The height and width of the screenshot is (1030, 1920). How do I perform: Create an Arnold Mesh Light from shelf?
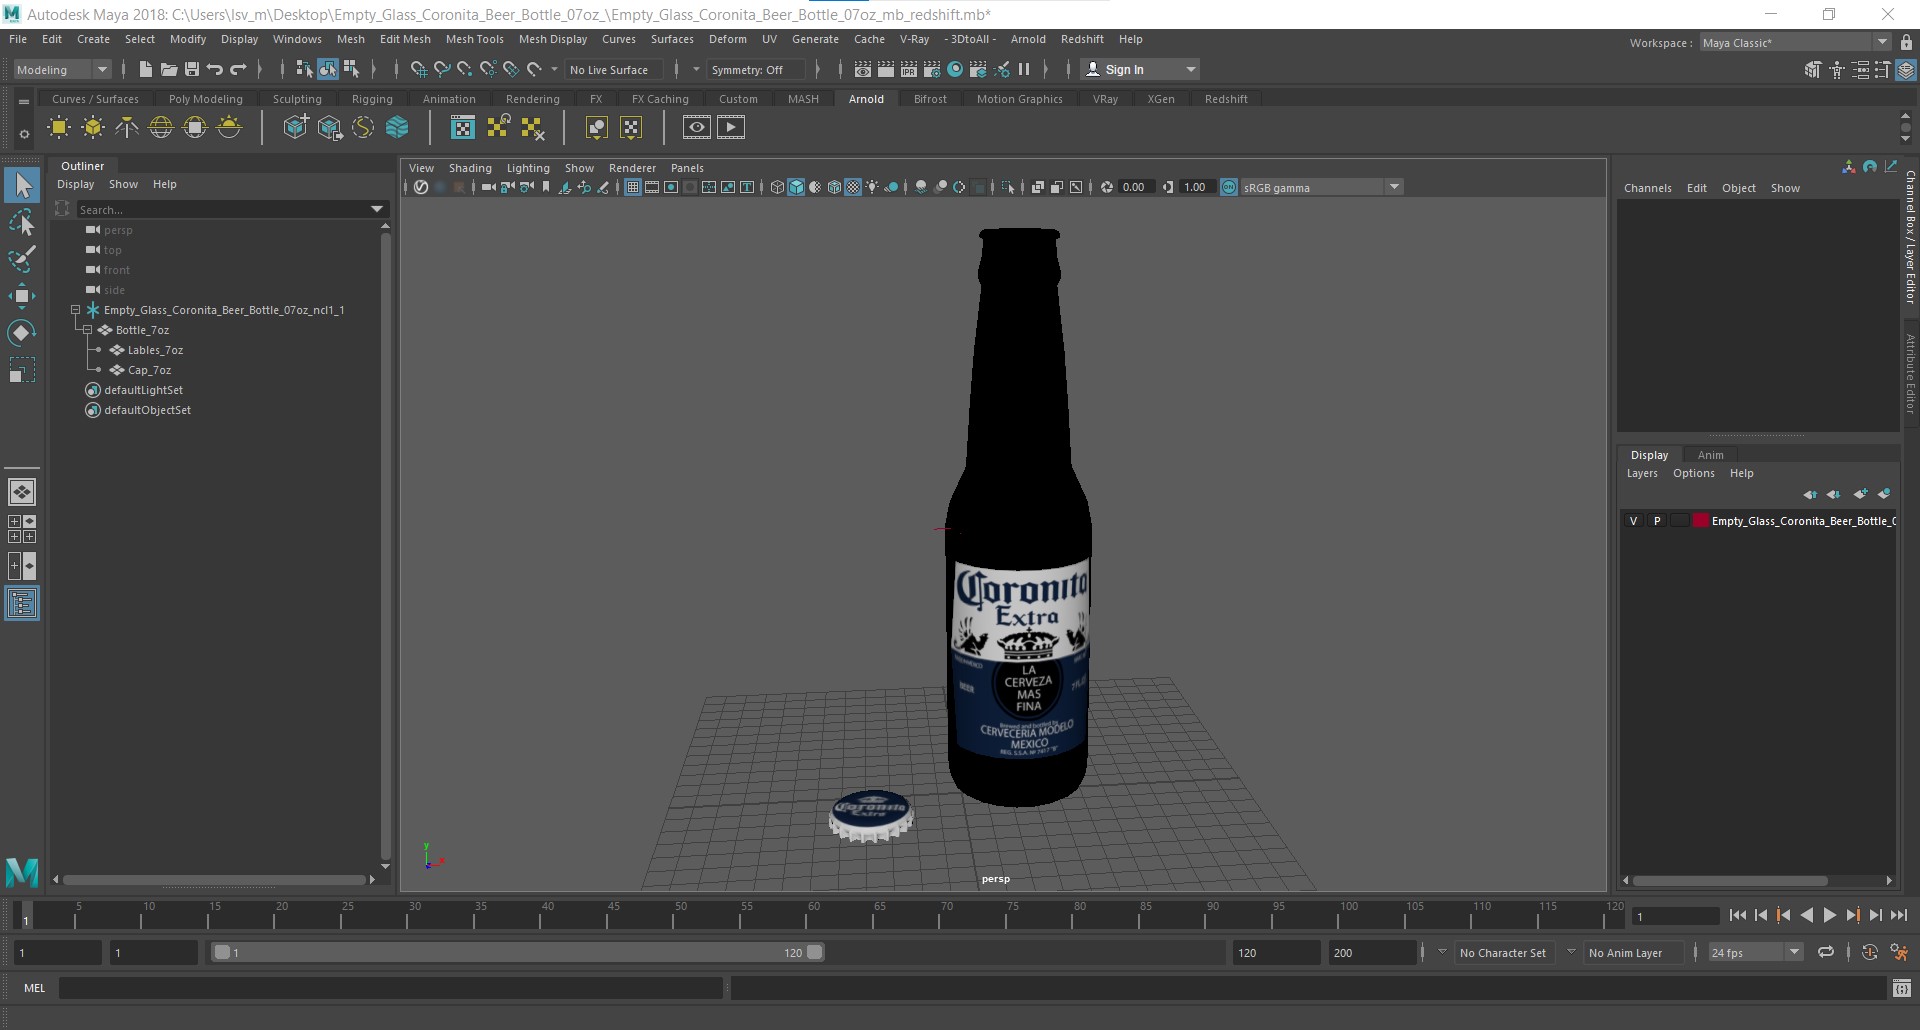point(93,127)
